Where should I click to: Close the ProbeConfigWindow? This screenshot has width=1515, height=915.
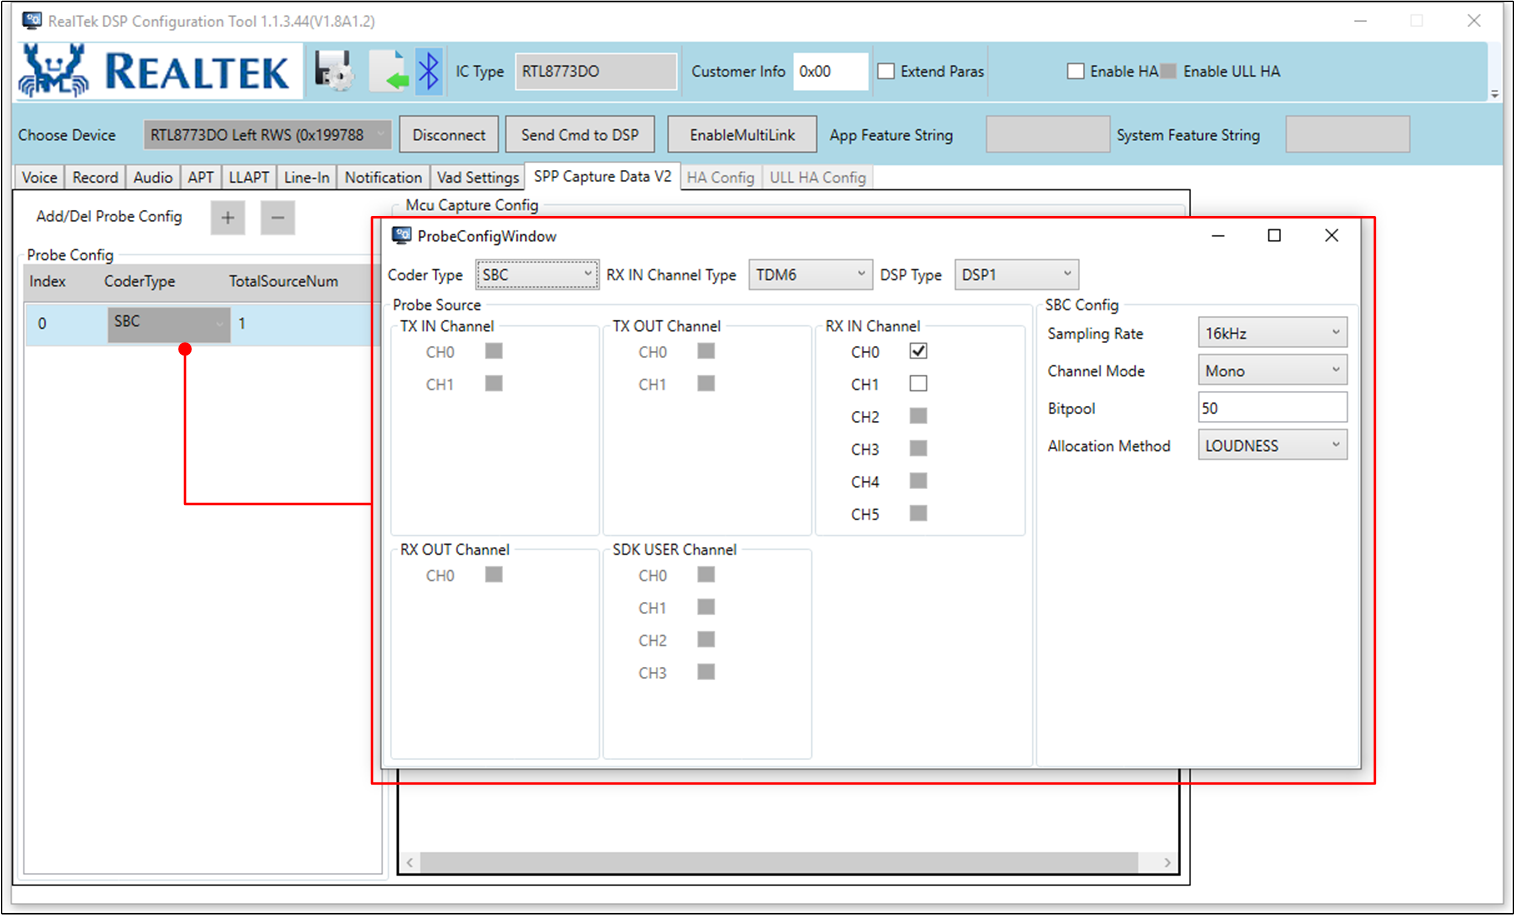coord(1331,235)
